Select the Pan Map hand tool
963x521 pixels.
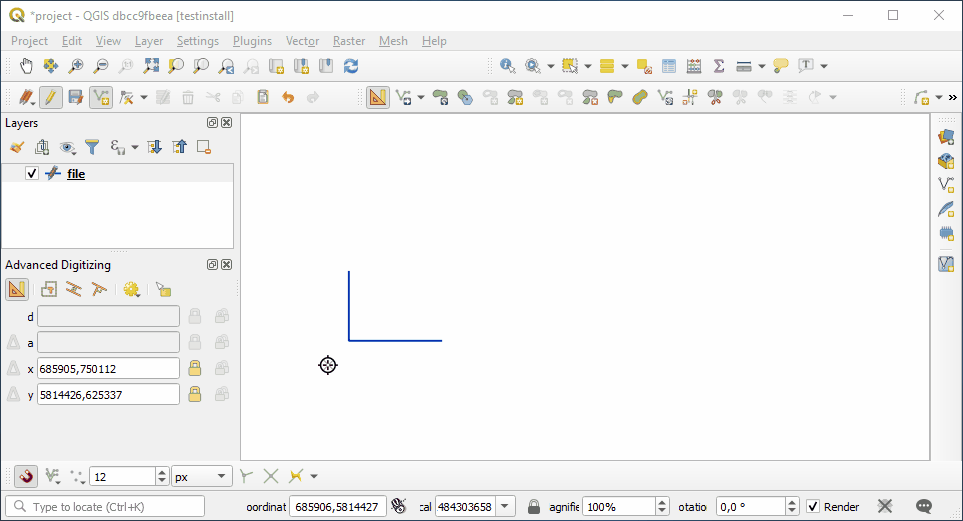26,66
